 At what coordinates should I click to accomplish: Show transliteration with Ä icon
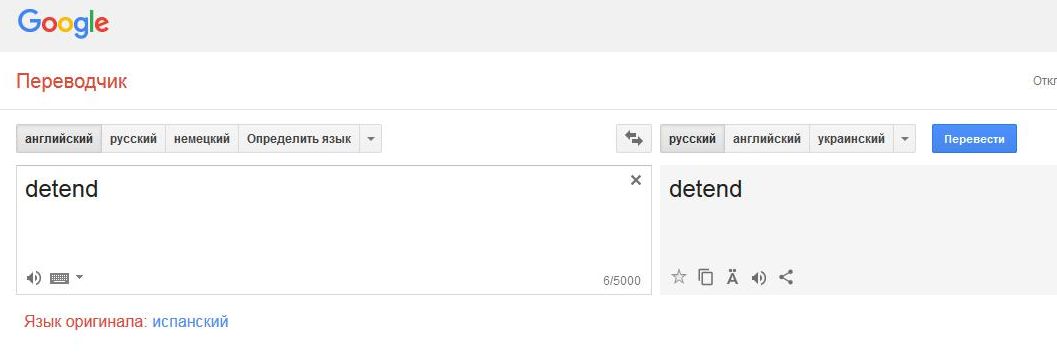pyautogui.click(x=733, y=277)
